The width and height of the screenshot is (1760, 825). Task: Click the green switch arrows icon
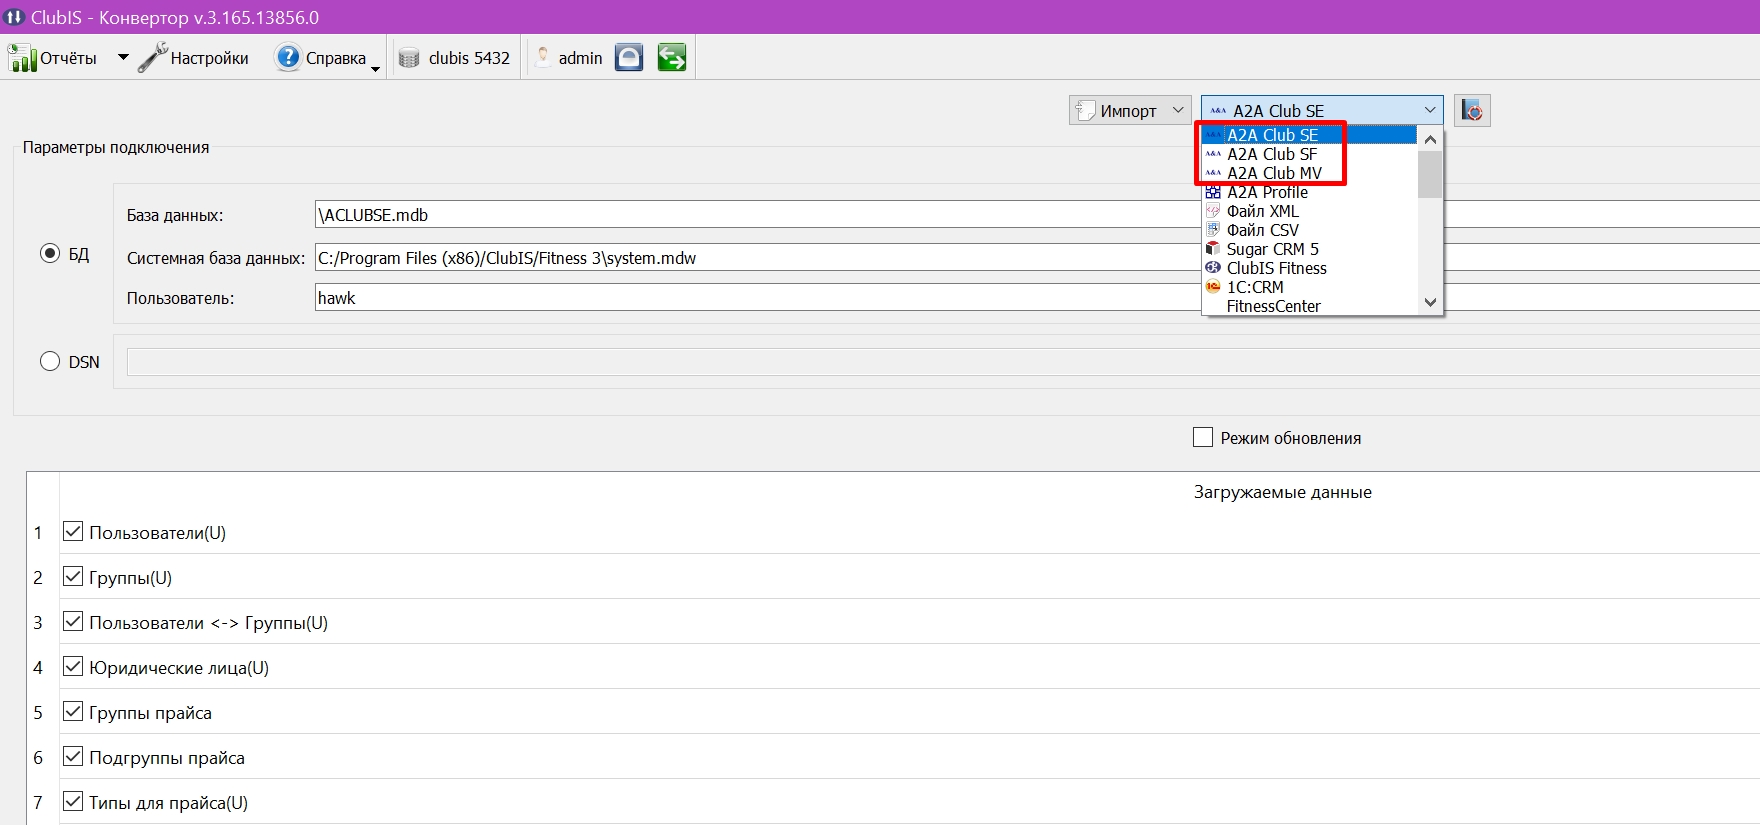click(x=672, y=58)
